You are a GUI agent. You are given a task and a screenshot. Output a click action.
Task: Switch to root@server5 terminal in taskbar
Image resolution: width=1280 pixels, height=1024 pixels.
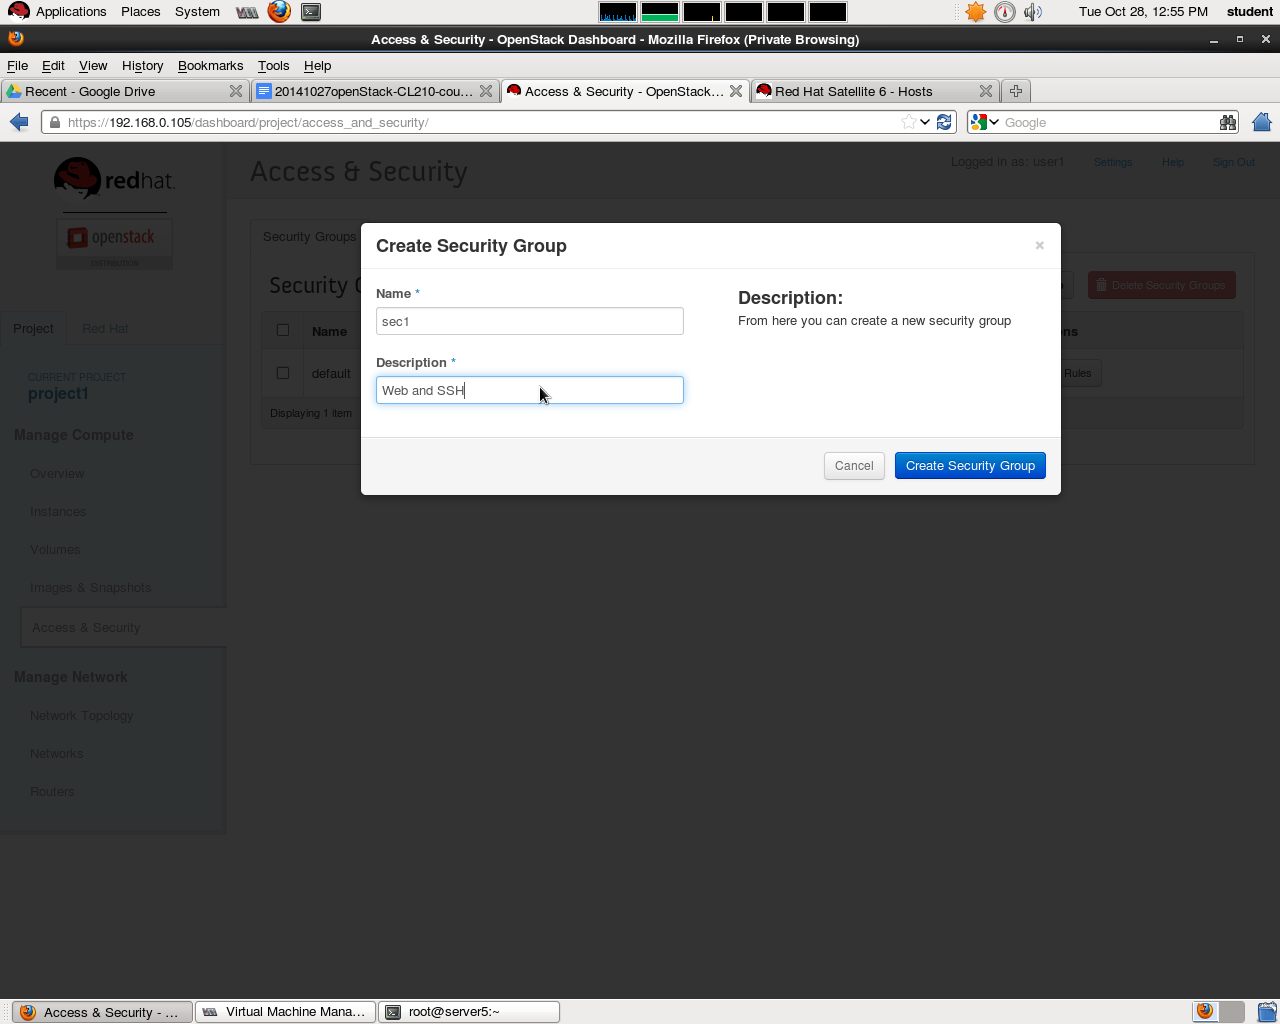(469, 1012)
